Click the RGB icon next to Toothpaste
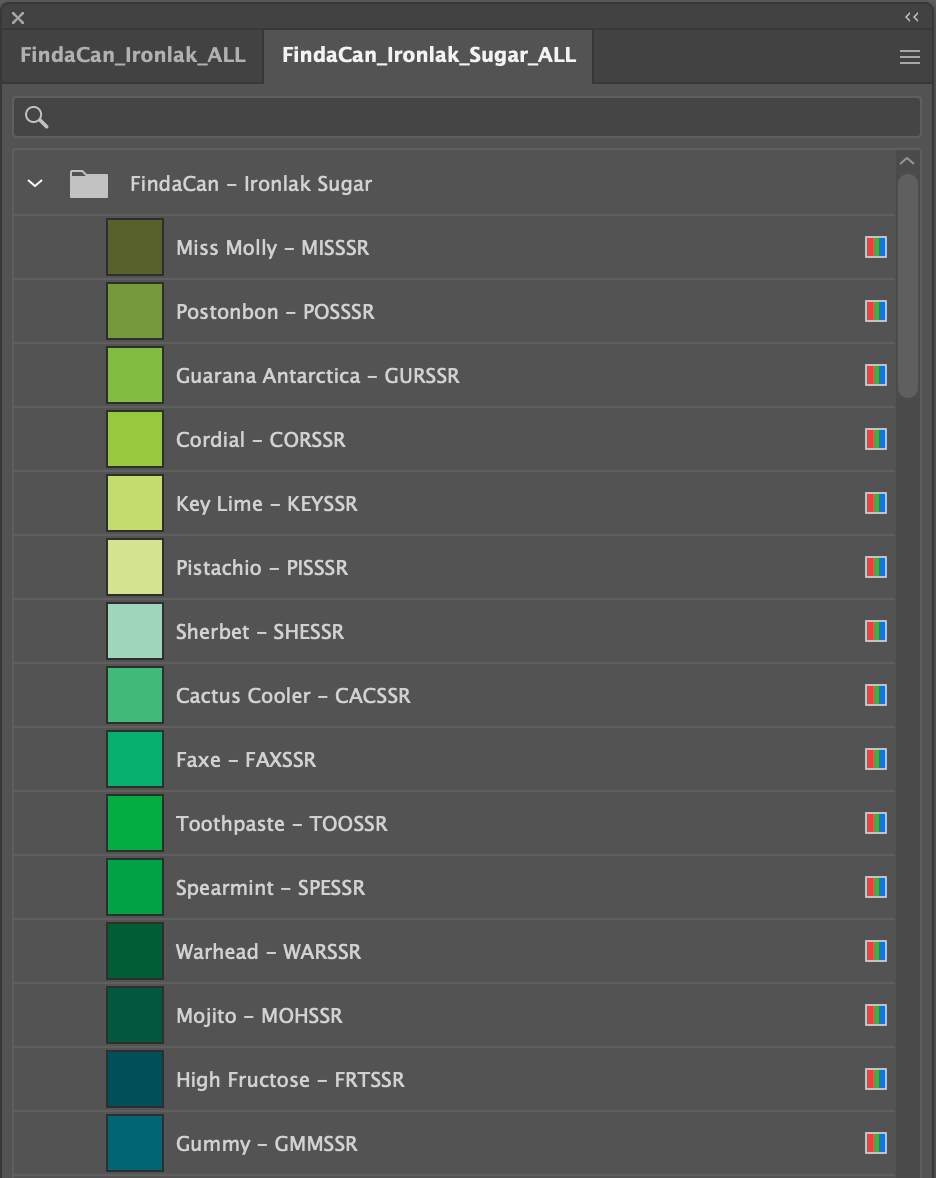Screen dimensions: 936x1178 pyautogui.click(x=875, y=823)
